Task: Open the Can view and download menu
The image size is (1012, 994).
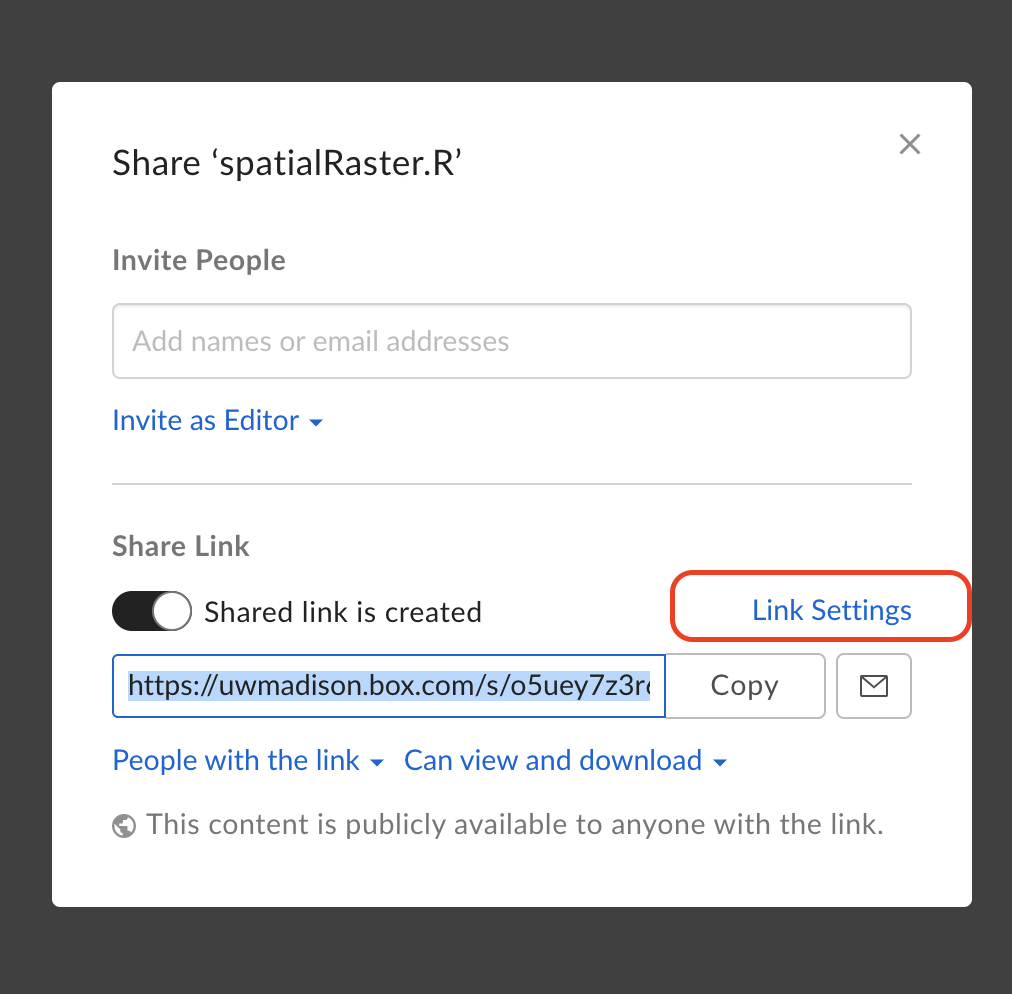Action: click(565, 760)
